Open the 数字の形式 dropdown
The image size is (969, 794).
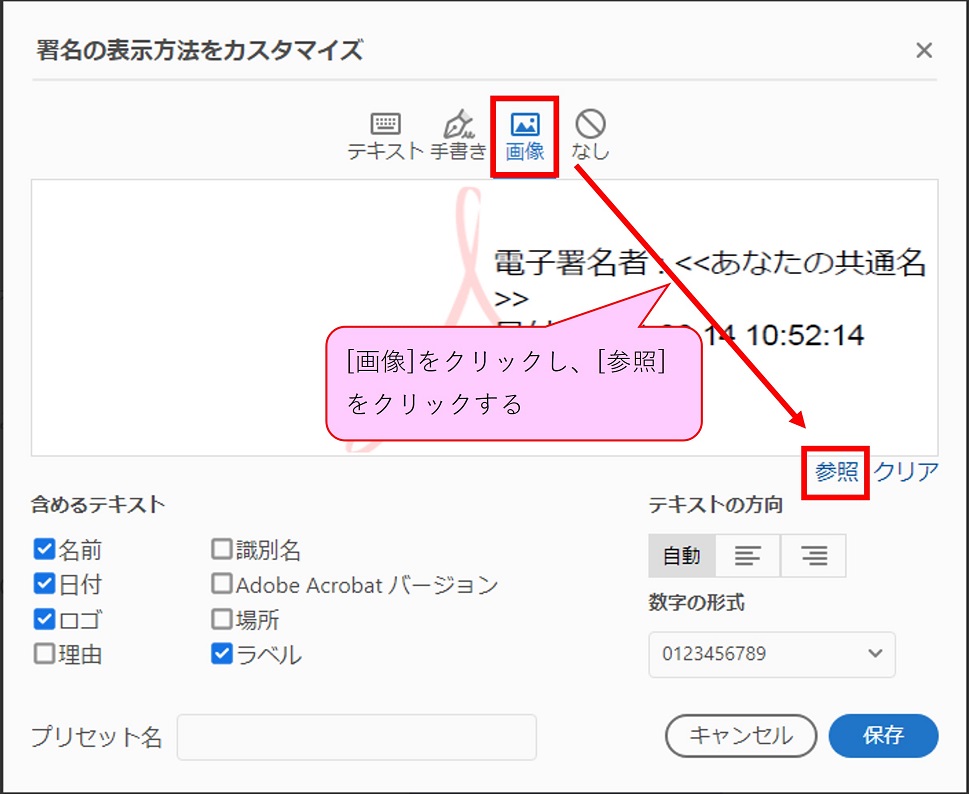coord(771,654)
